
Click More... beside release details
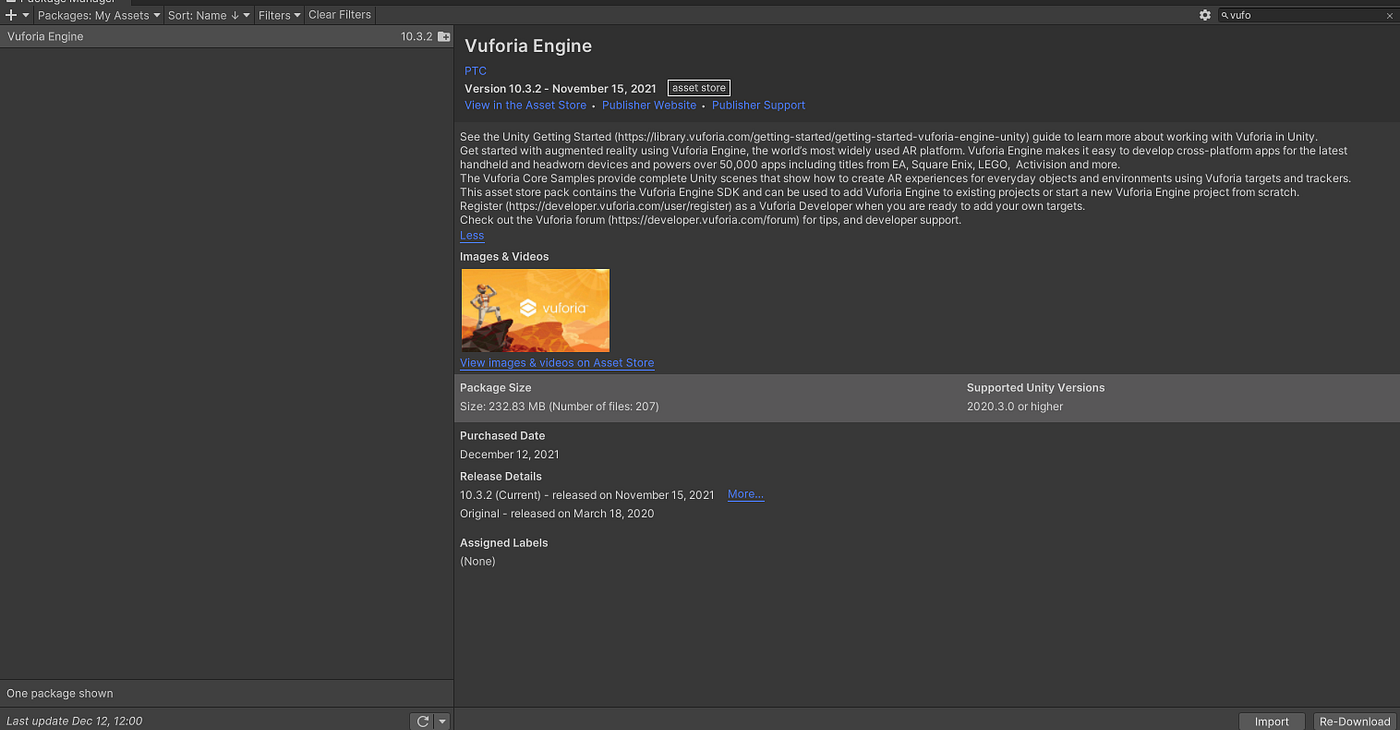pyautogui.click(x=746, y=494)
